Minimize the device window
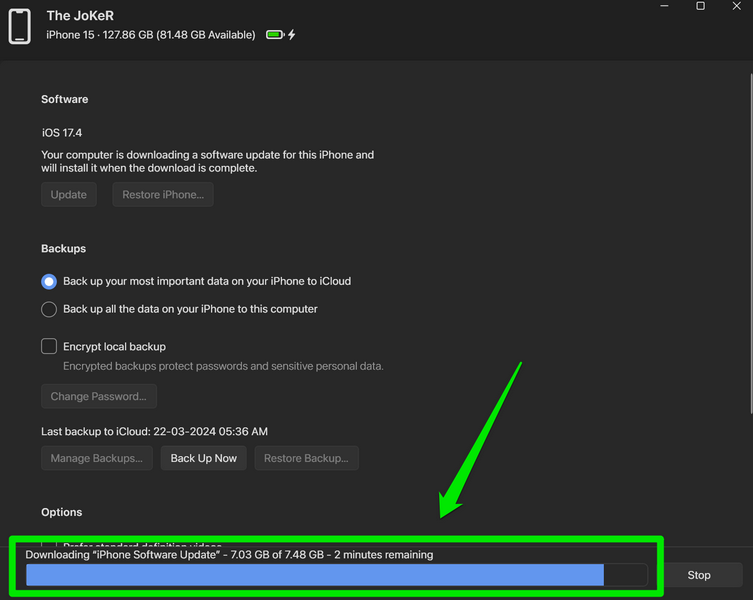The height and width of the screenshot is (600, 753). (664, 7)
